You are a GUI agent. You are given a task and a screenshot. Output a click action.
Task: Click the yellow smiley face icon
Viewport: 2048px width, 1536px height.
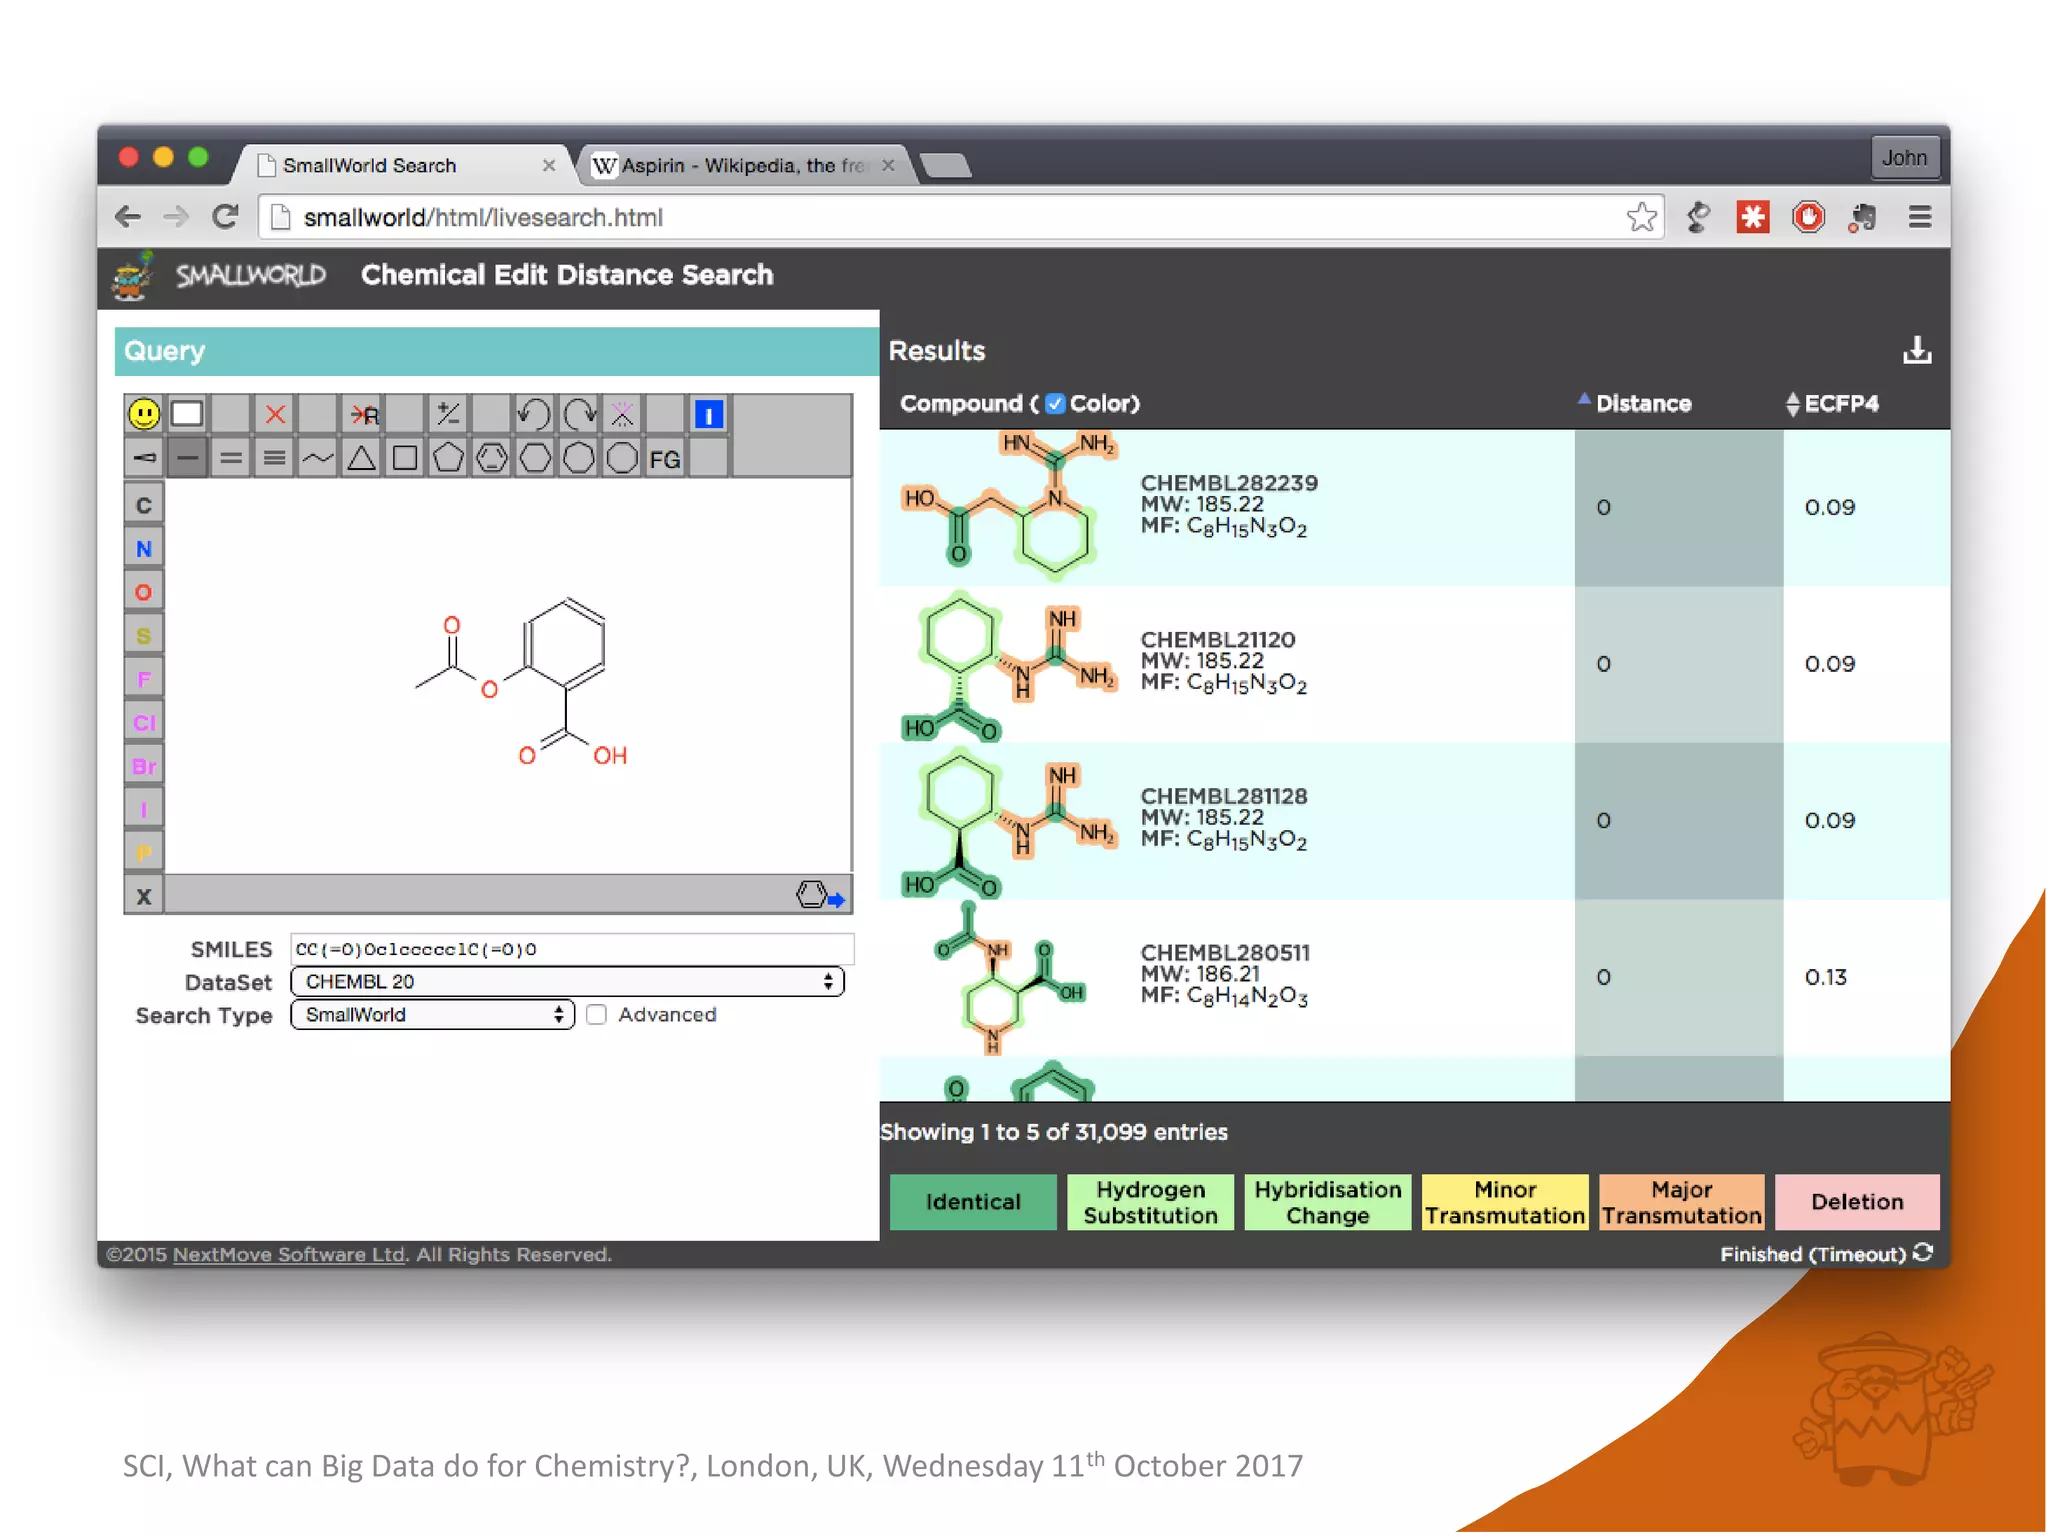[144, 414]
